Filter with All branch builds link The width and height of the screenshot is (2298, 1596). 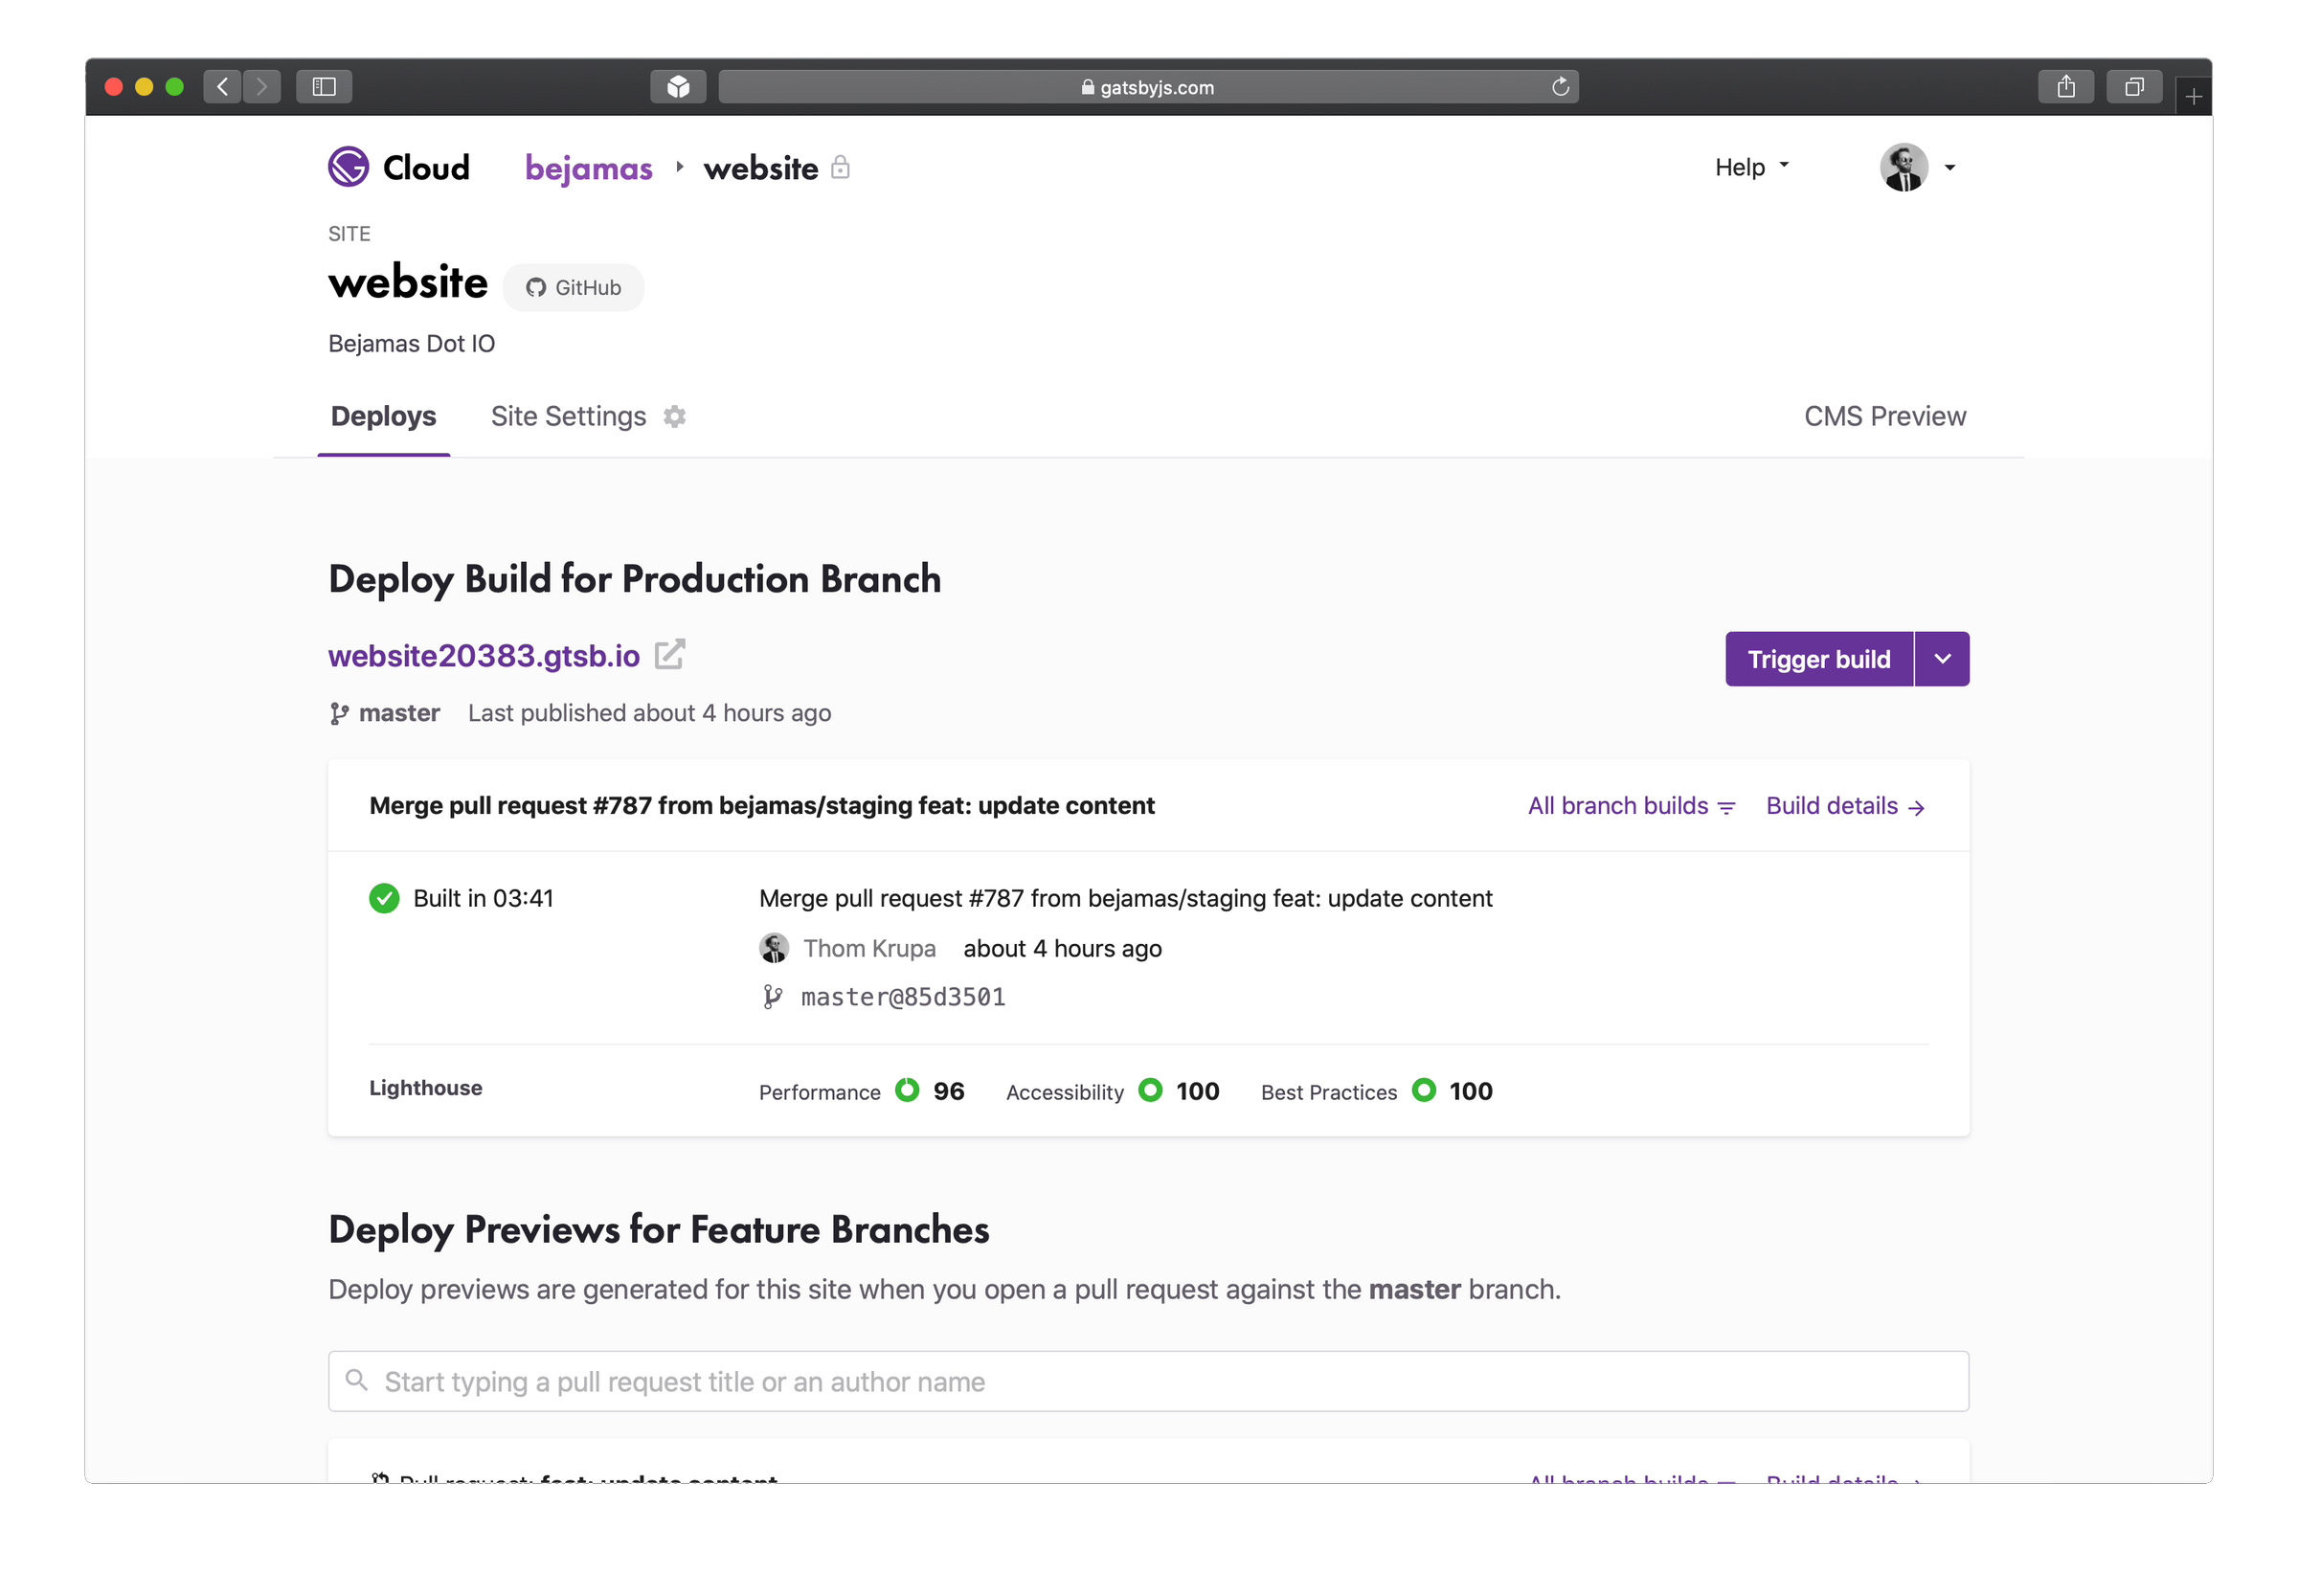pos(1631,806)
